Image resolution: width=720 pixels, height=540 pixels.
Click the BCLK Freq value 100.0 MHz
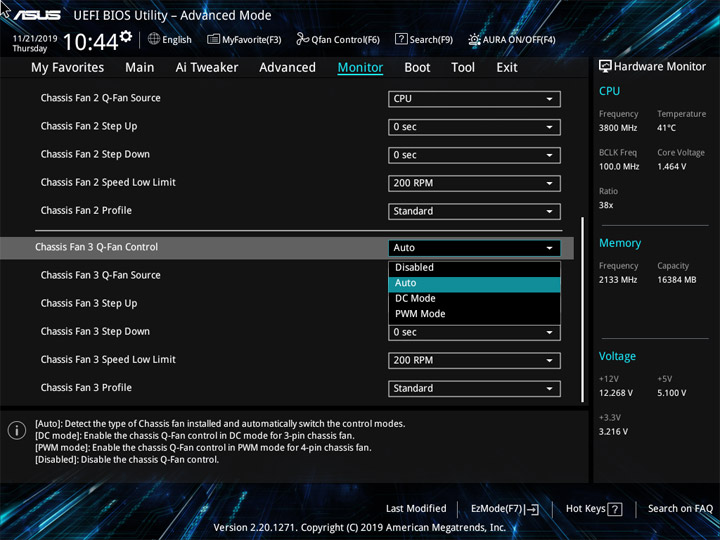click(x=619, y=167)
